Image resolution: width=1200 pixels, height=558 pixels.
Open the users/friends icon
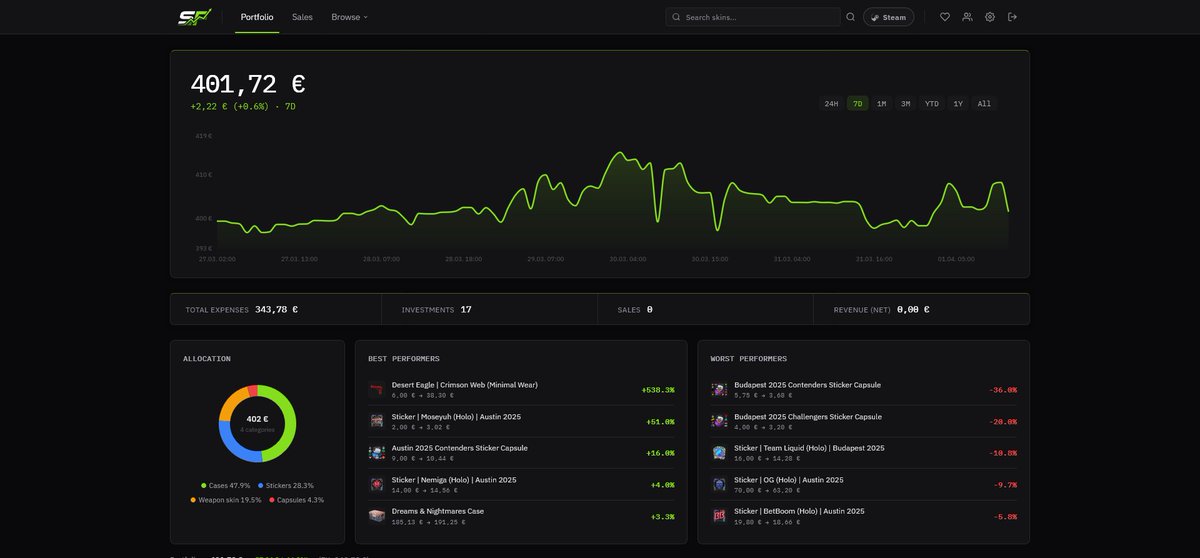967,17
